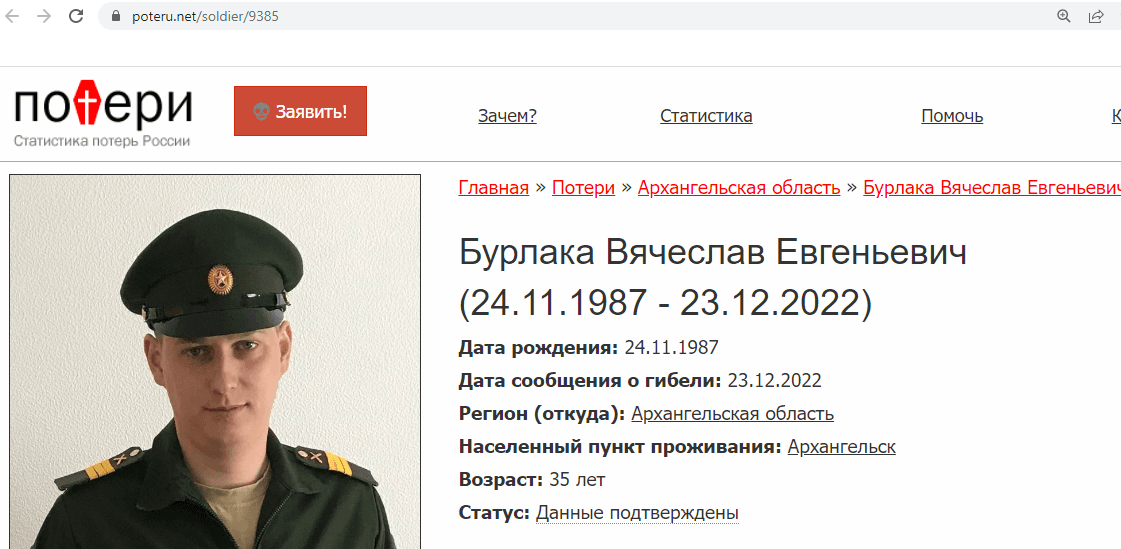Screen dimensions: 1121x549
Task: Click the birth date value 24.11.1987
Action: point(671,348)
